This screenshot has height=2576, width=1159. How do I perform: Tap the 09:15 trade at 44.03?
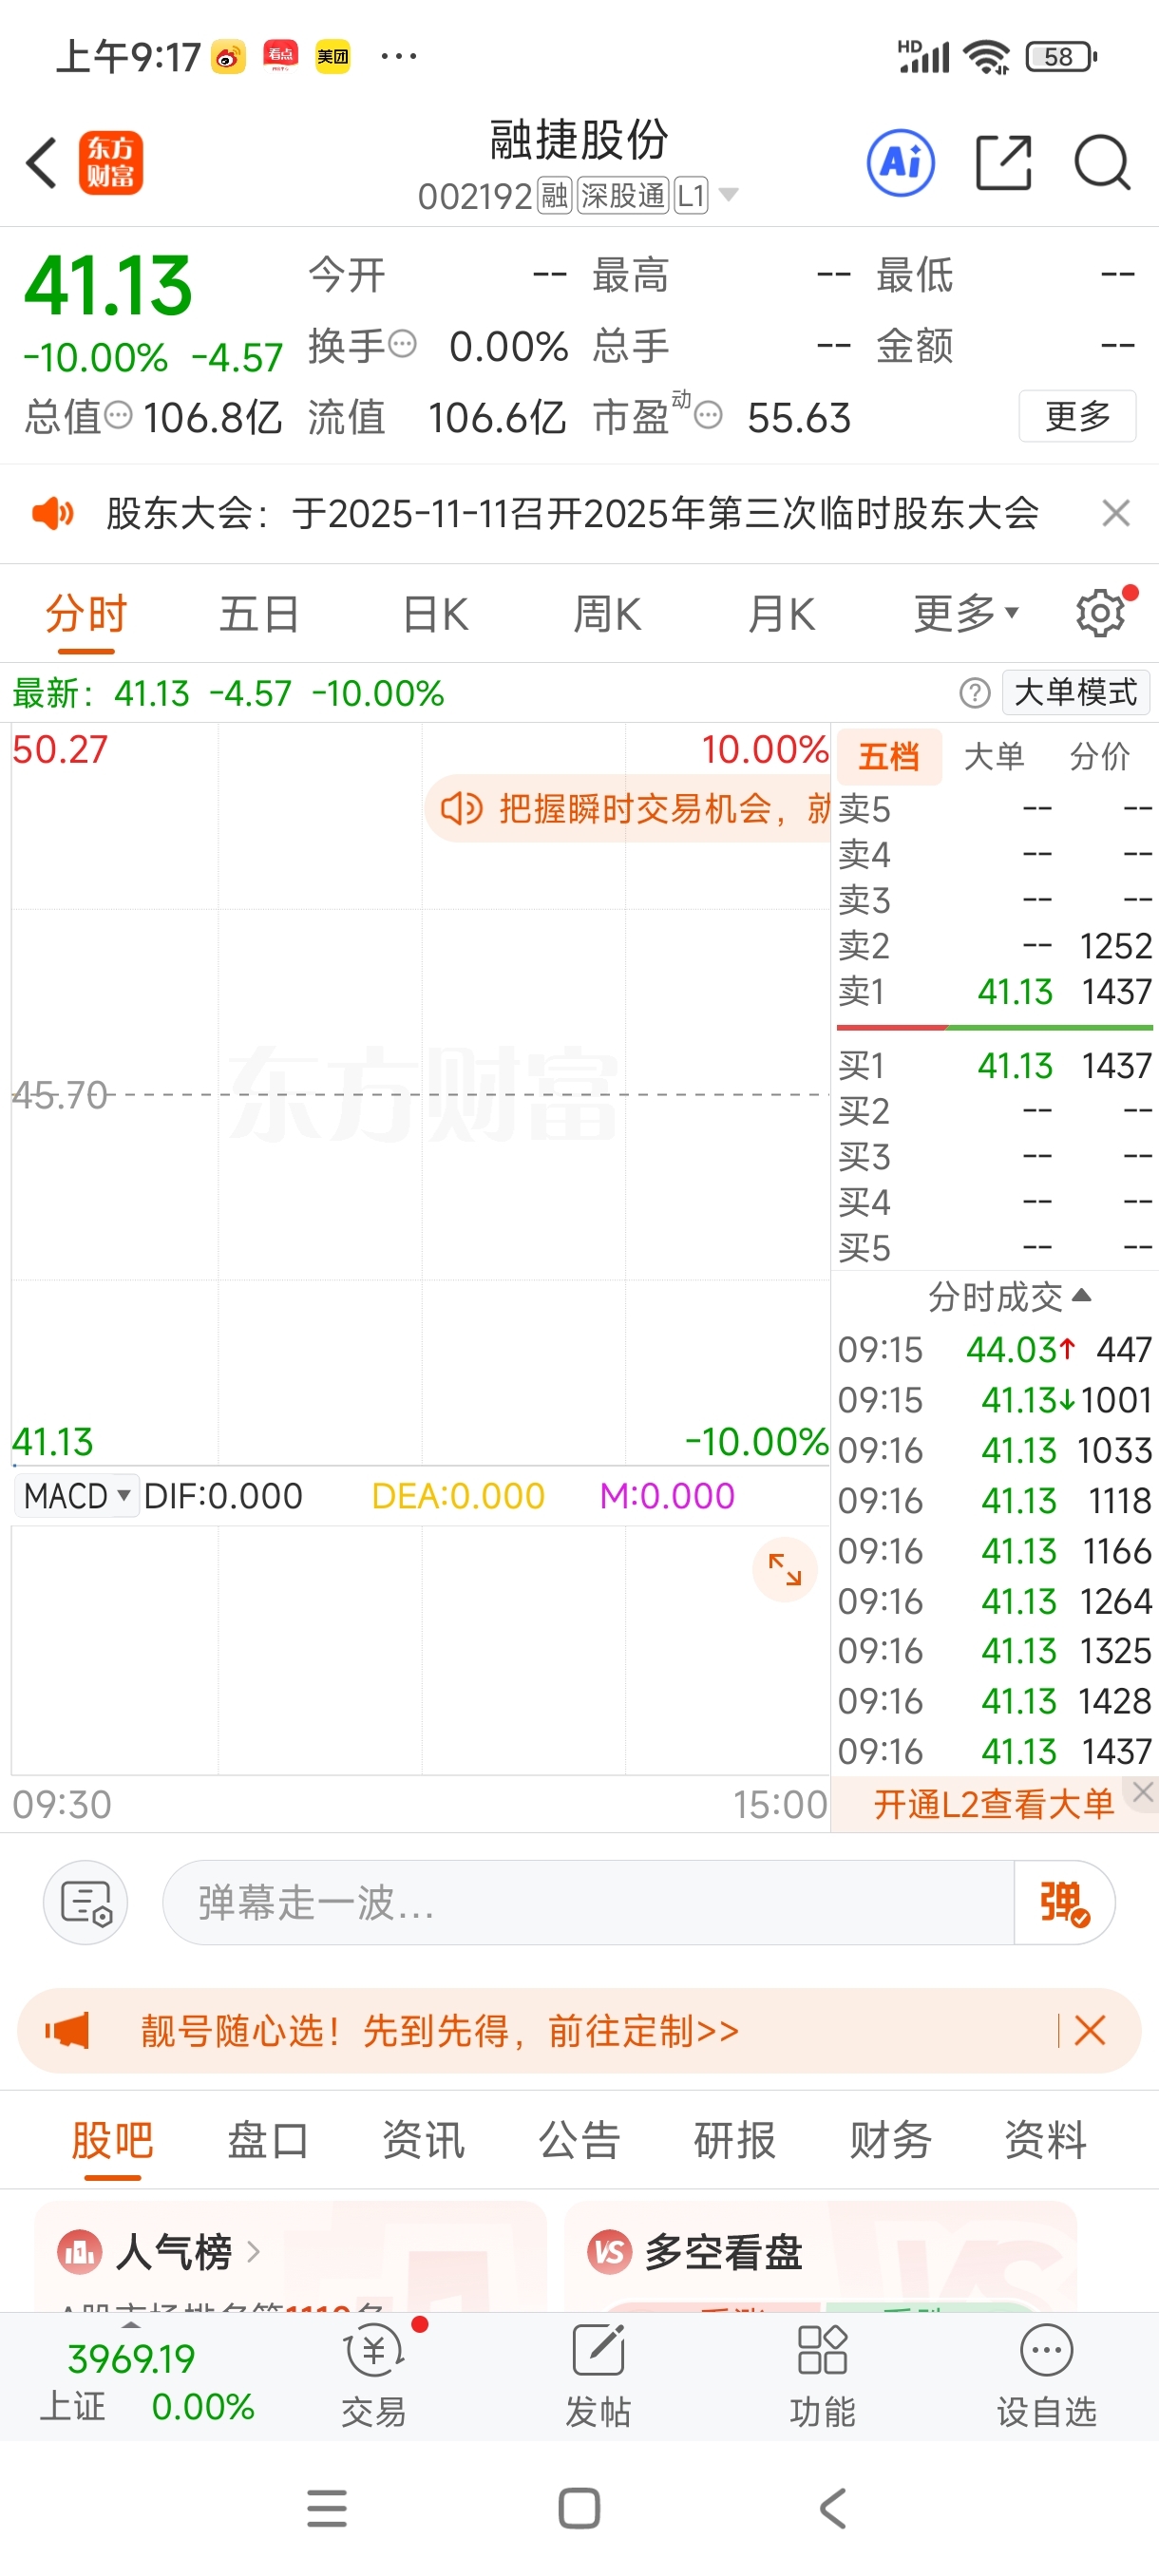point(995,1349)
